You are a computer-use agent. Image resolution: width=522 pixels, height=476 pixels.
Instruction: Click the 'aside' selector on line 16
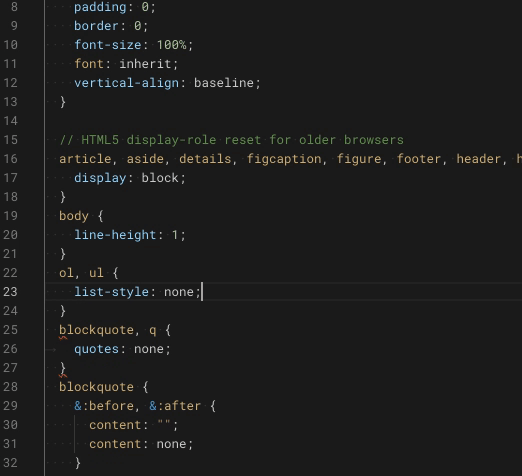(145, 159)
